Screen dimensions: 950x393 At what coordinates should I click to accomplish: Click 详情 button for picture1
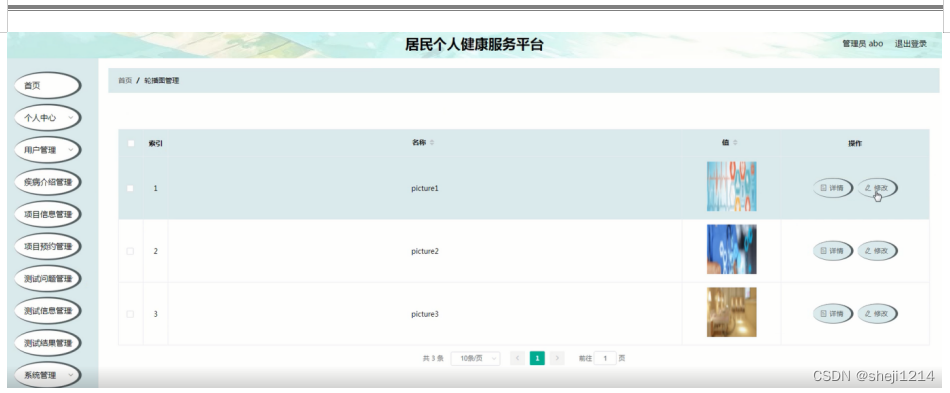click(x=832, y=188)
